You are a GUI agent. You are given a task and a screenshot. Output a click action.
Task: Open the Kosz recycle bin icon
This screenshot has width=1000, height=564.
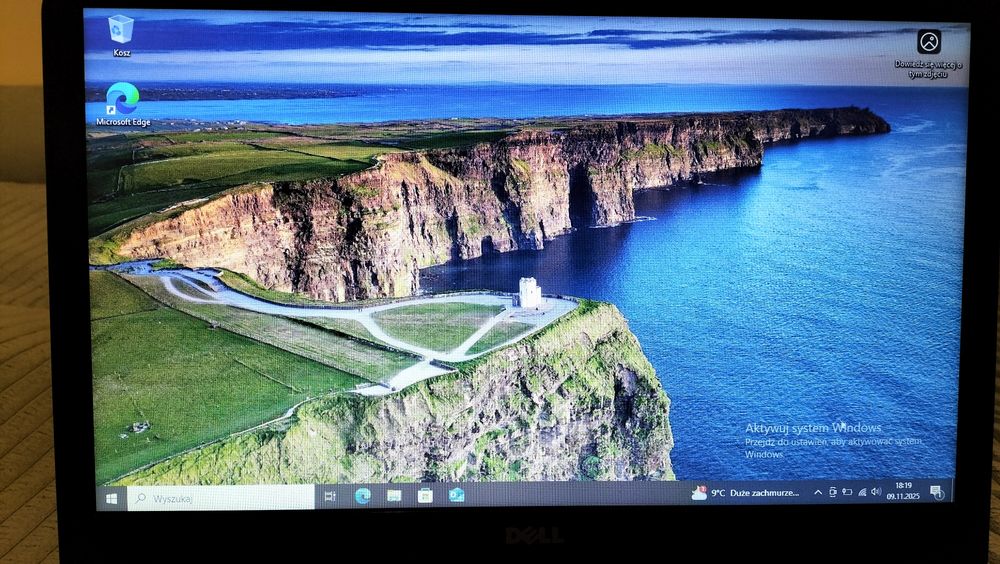[x=121, y=36]
